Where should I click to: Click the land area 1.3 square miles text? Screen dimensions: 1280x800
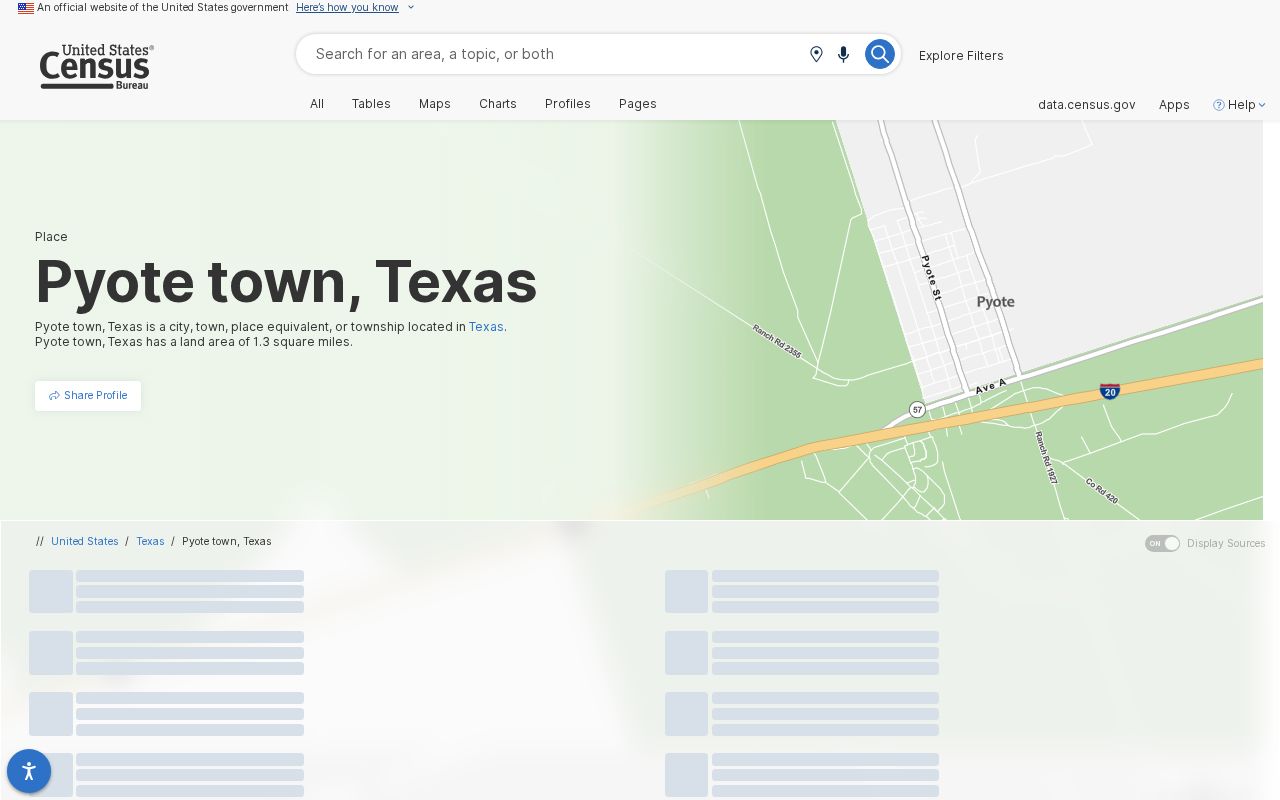[194, 342]
